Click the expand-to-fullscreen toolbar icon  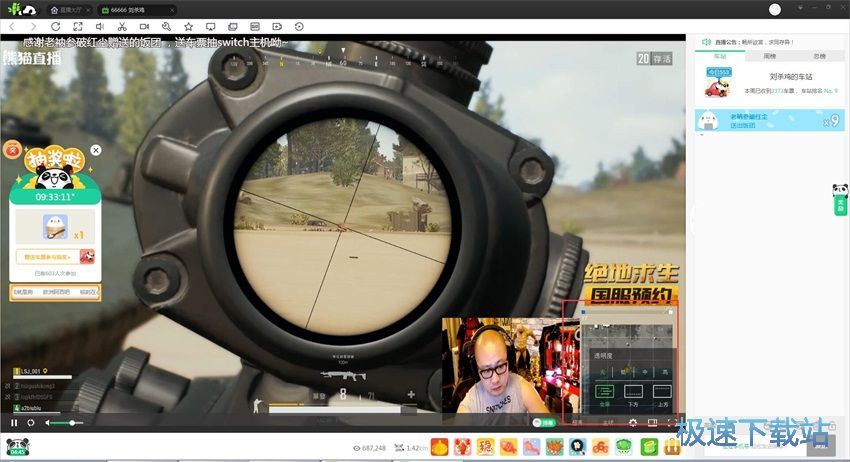pos(78,27)
